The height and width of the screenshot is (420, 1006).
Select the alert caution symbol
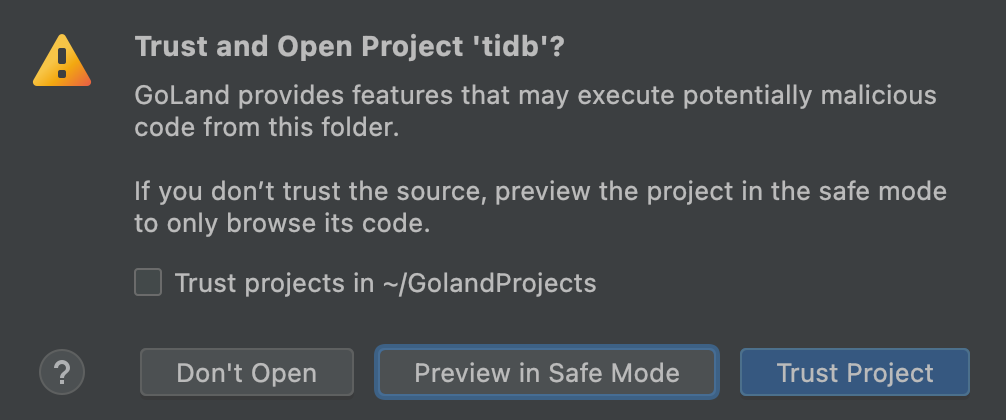(x=62, y=61)
